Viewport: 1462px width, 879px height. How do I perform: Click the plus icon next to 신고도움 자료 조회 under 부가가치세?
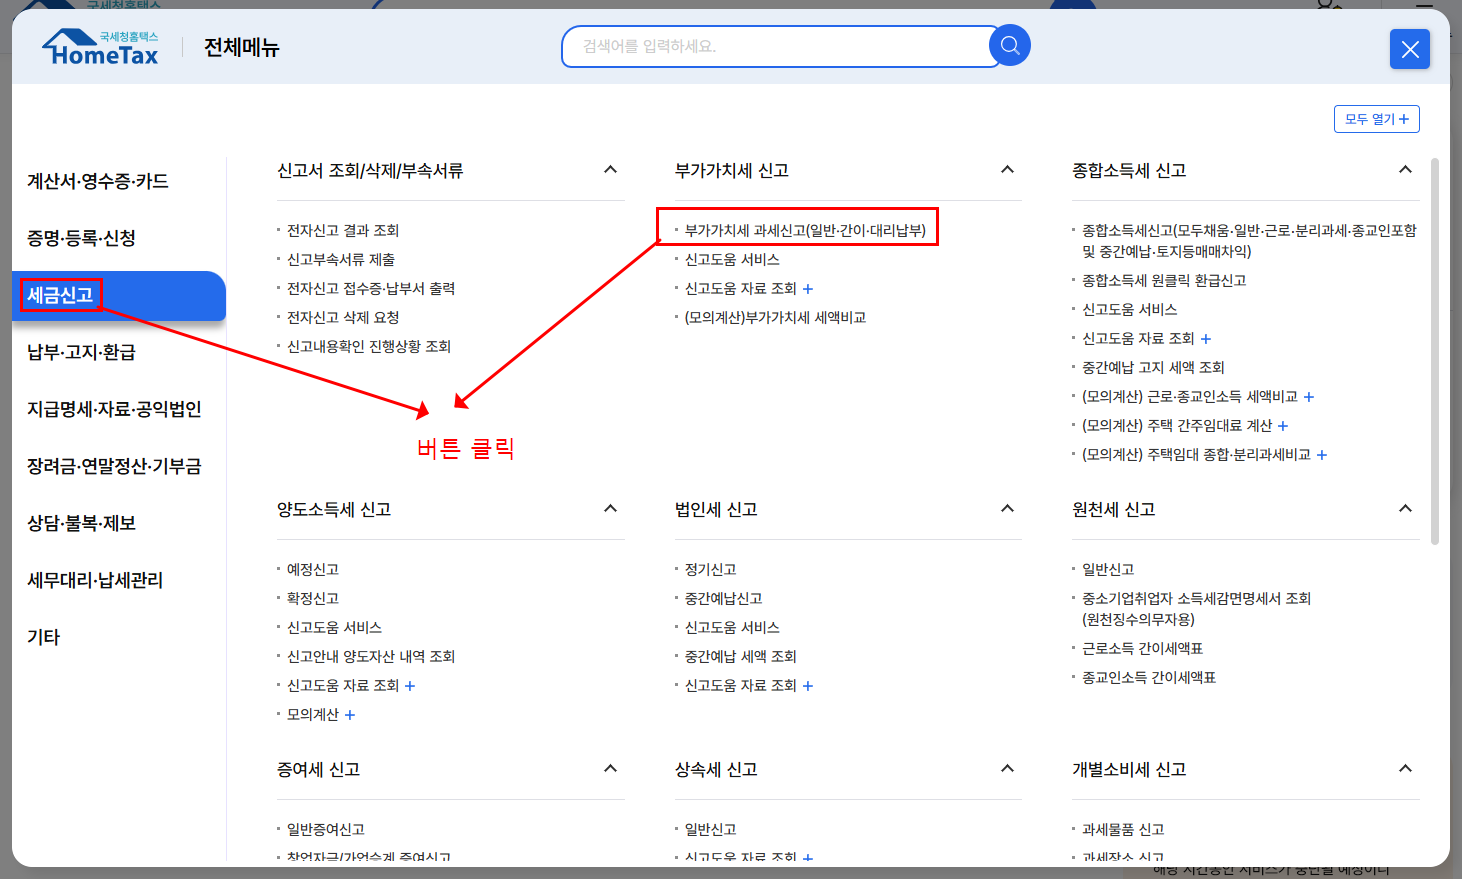coord(806,287)
